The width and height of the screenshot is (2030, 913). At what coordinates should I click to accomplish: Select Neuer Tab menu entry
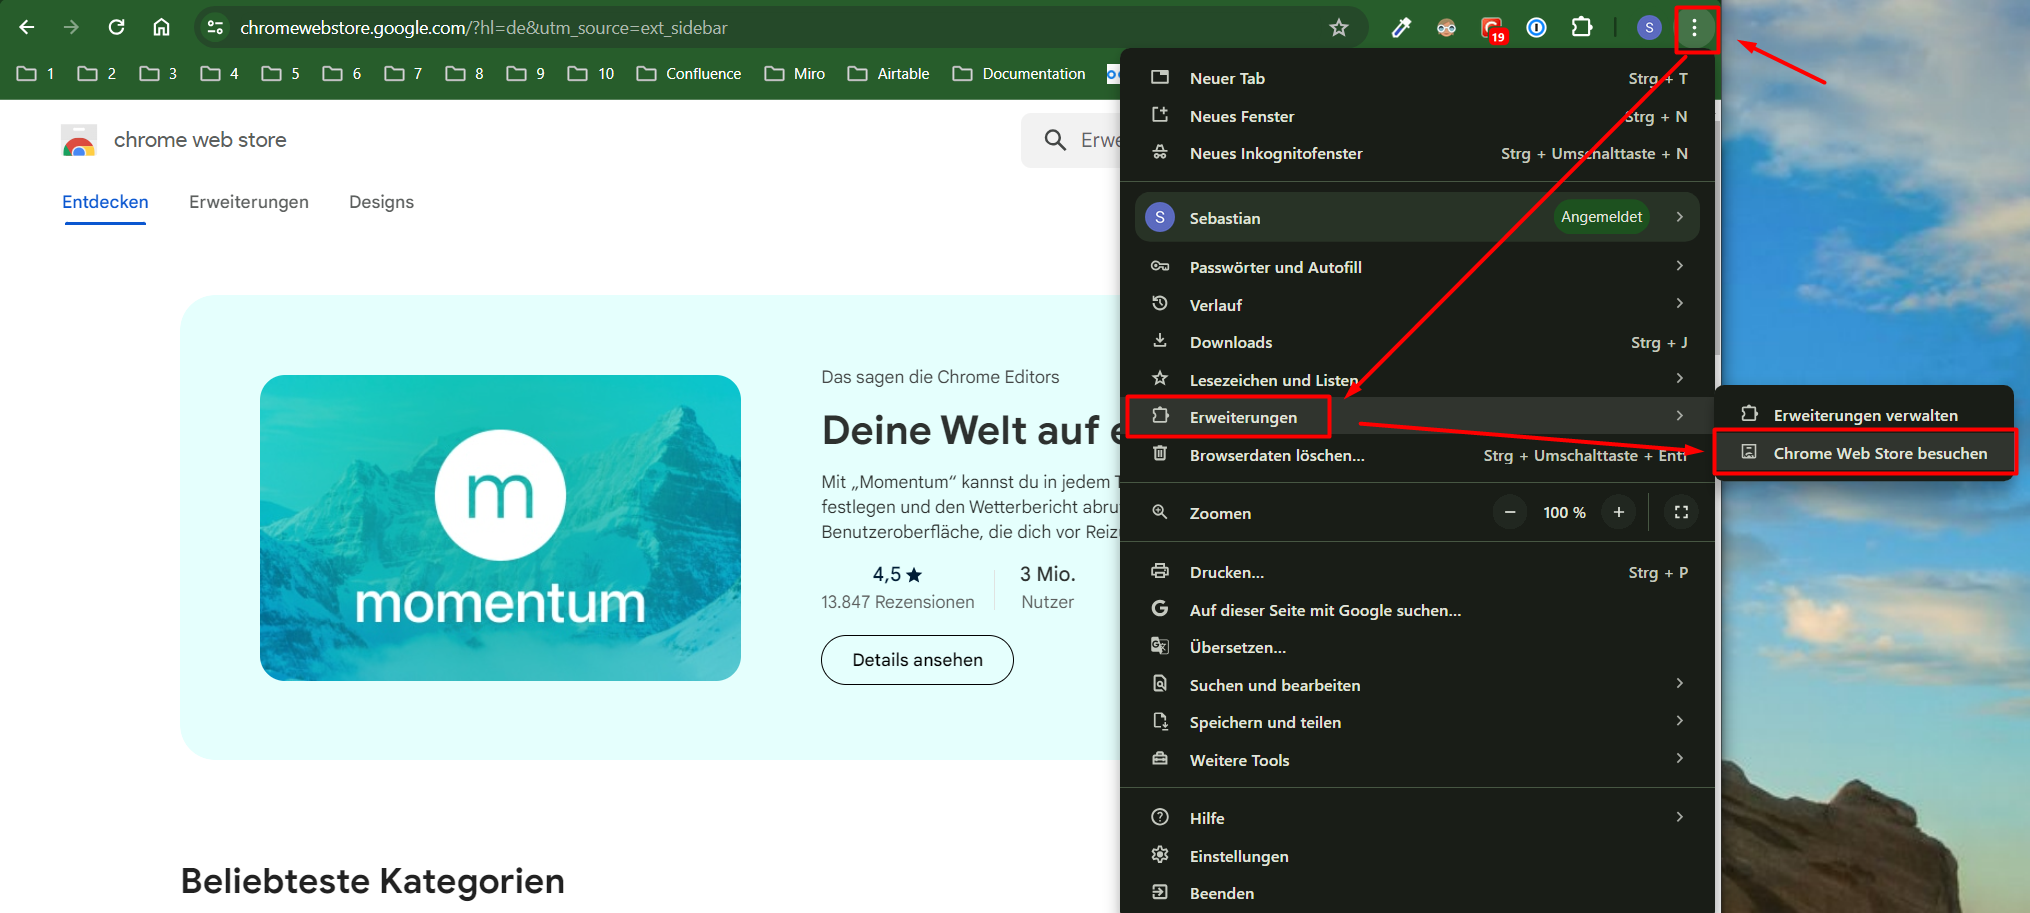1418,78
